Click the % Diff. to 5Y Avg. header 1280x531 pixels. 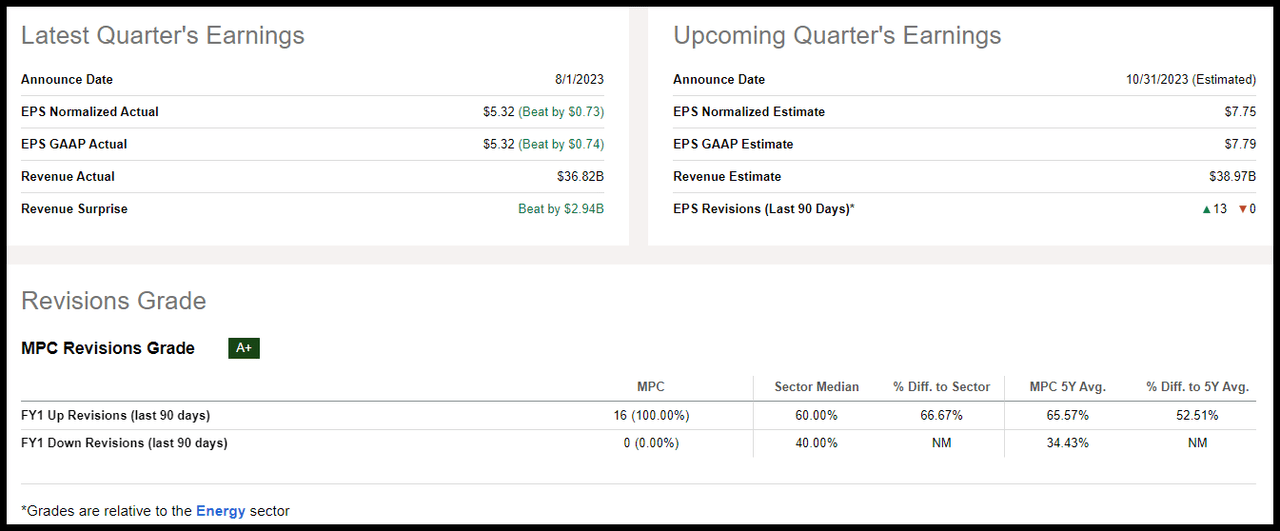click(x=1197, y=387)
